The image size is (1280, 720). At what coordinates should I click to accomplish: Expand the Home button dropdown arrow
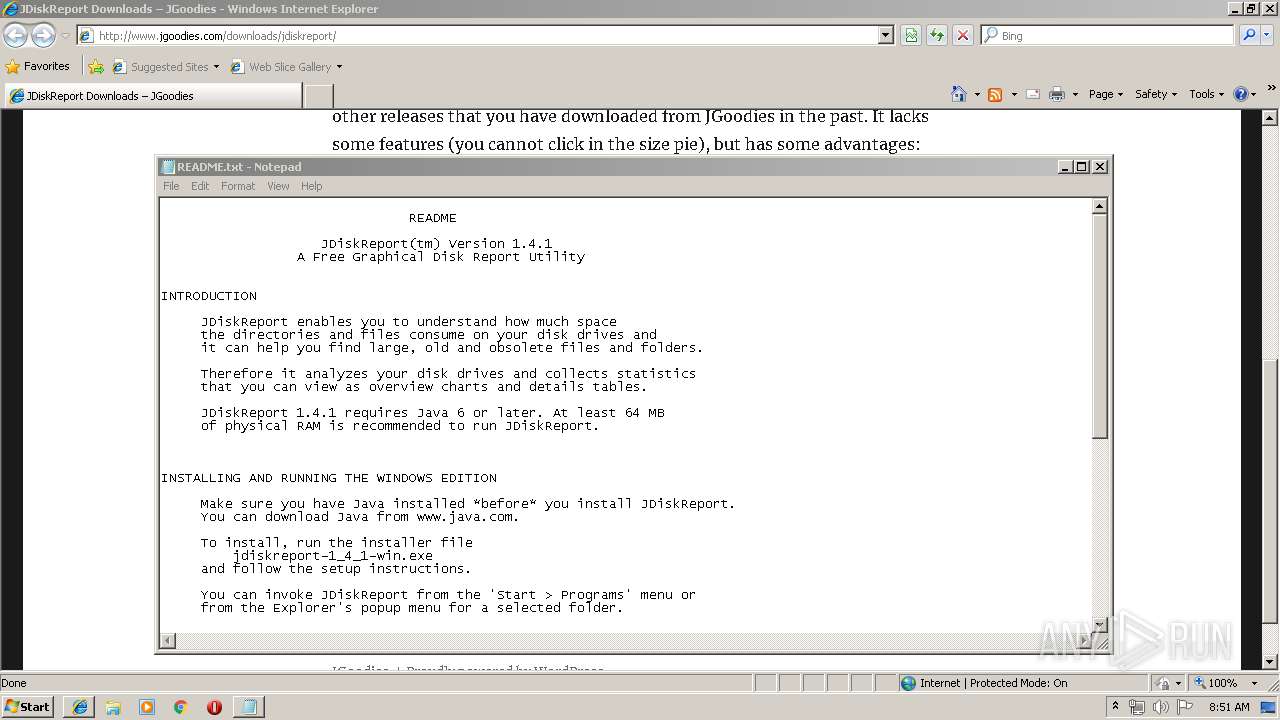976,94
